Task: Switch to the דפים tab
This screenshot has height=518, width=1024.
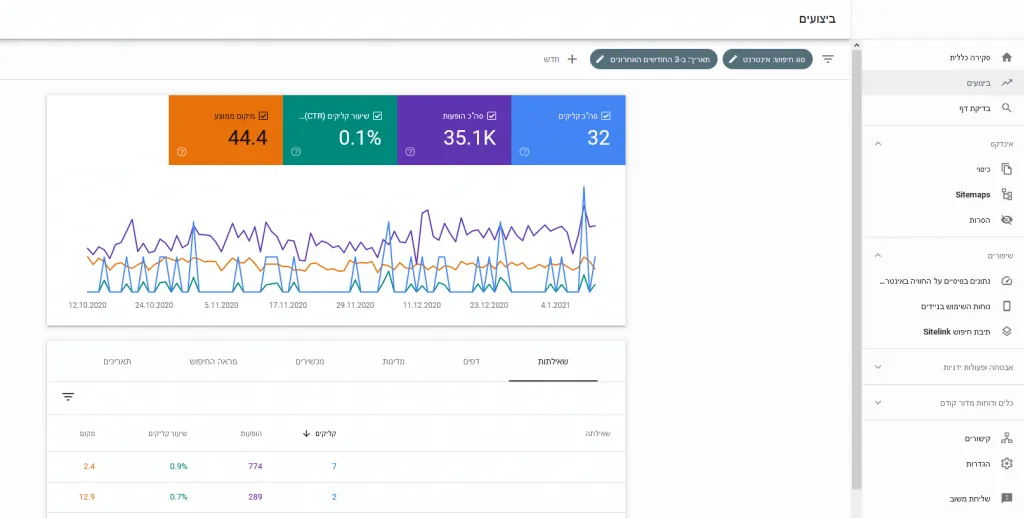Action: [x=471, y=361]
